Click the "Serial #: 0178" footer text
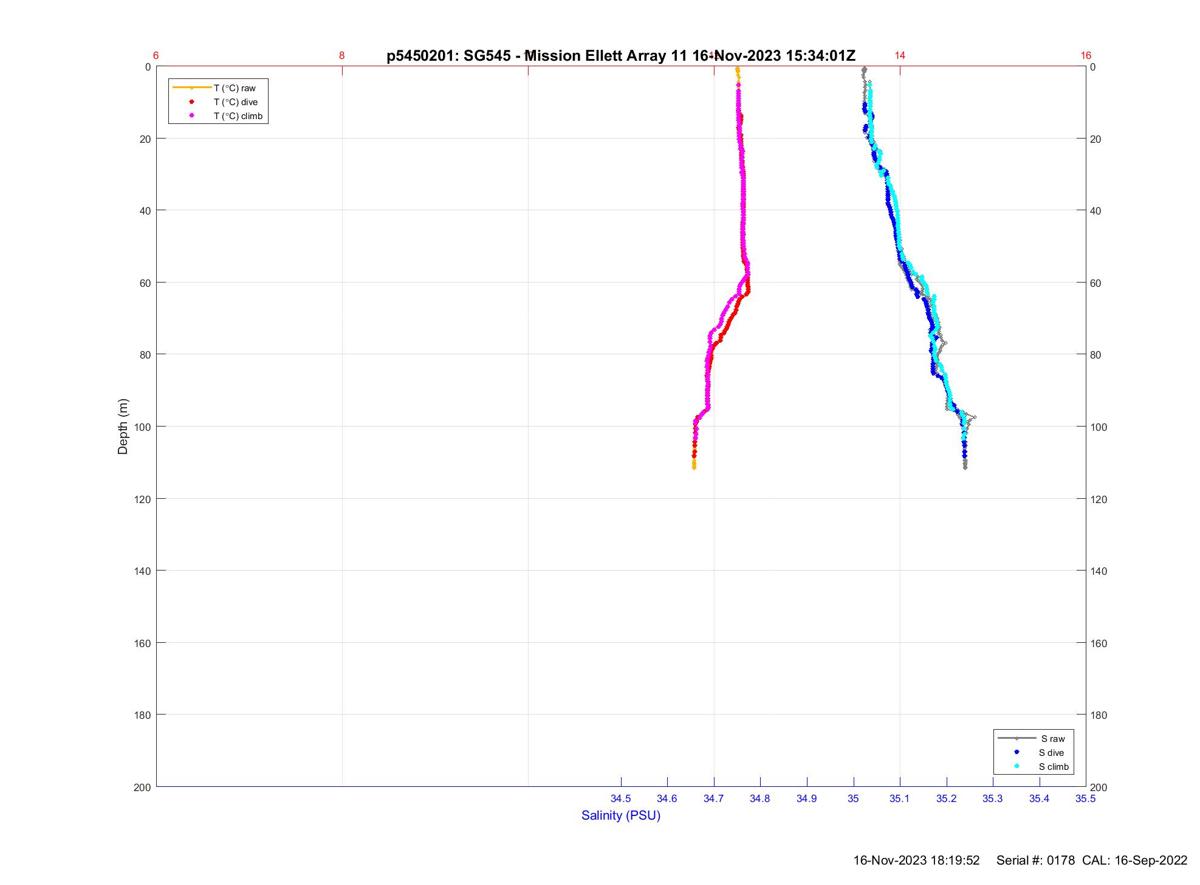Viewport: 1200px width, 885px height. [1036, 861]
